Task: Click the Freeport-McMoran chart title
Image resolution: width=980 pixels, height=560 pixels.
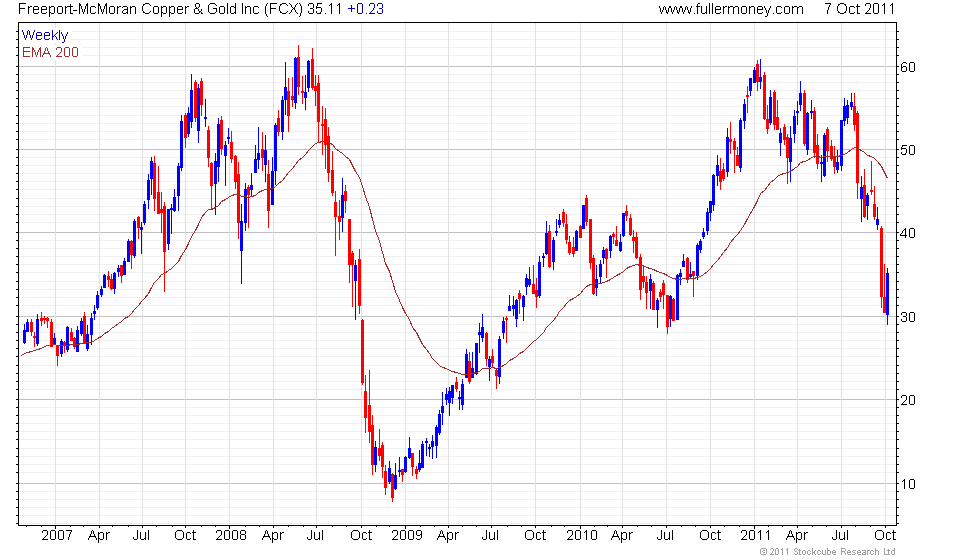Action: click(161, 9)
